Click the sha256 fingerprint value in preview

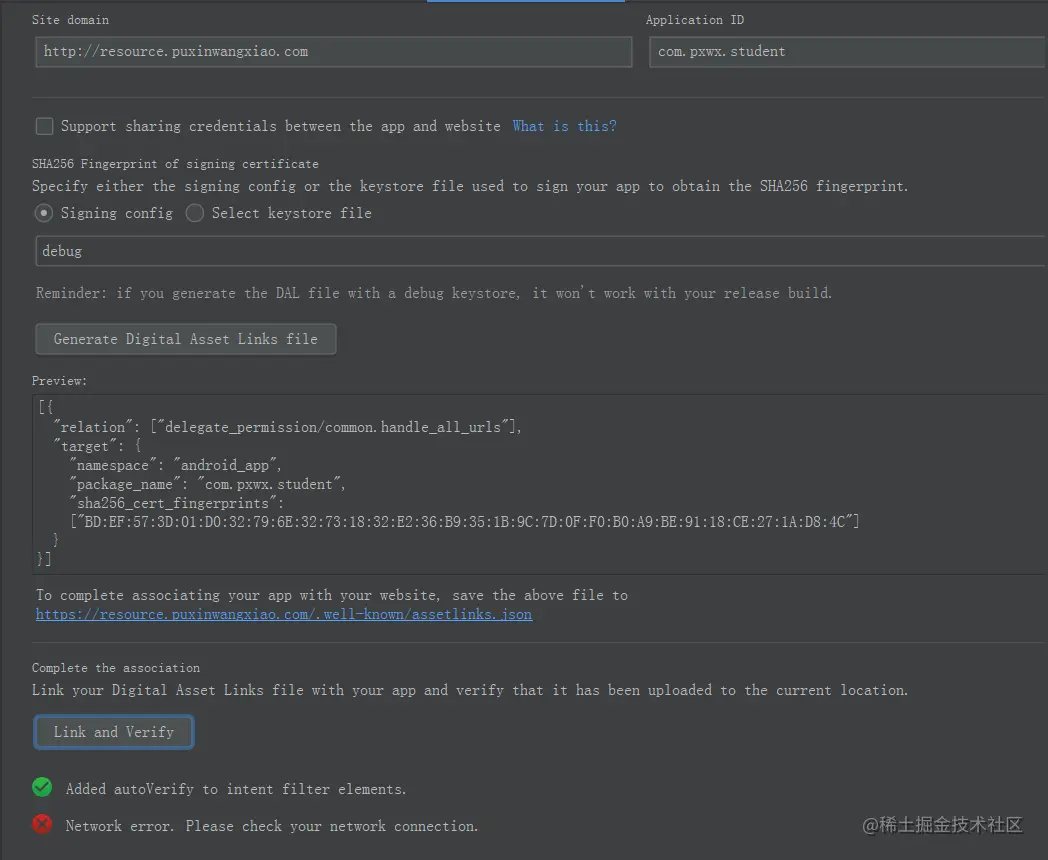point(465,522)
